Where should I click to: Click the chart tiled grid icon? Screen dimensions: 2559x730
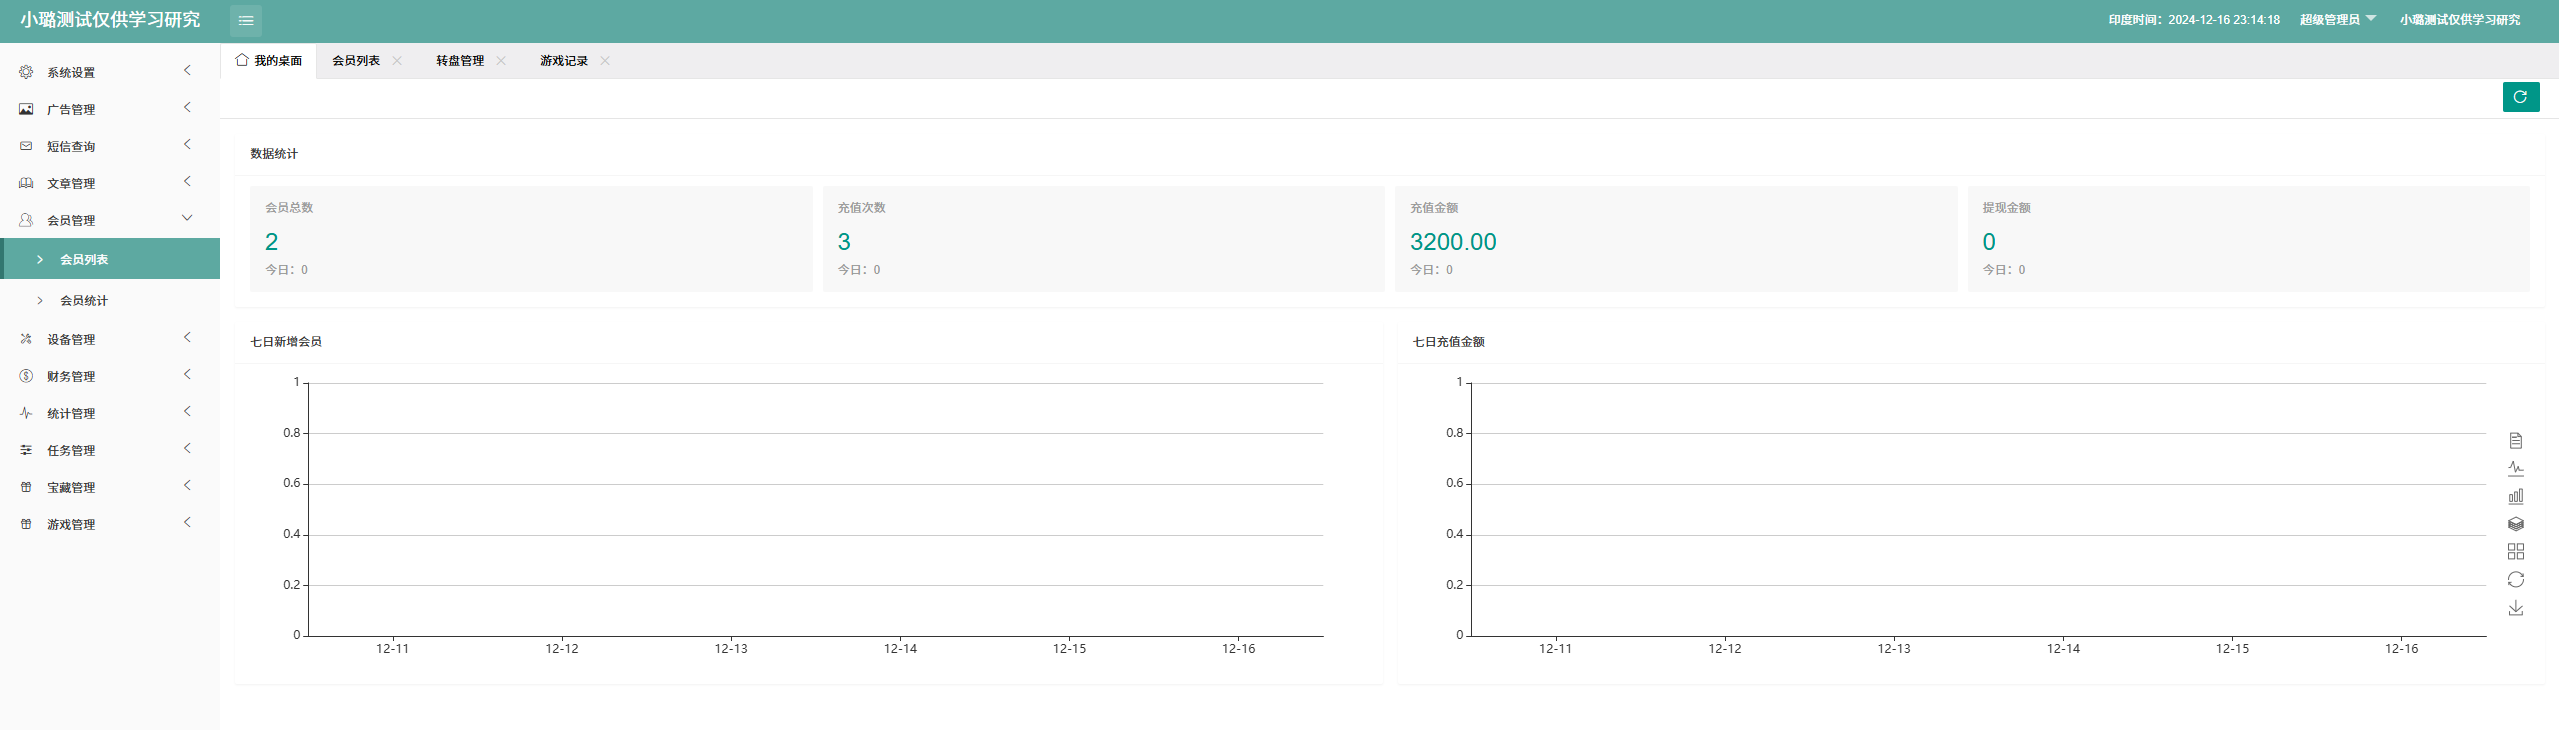click(x=2516, y=552)
